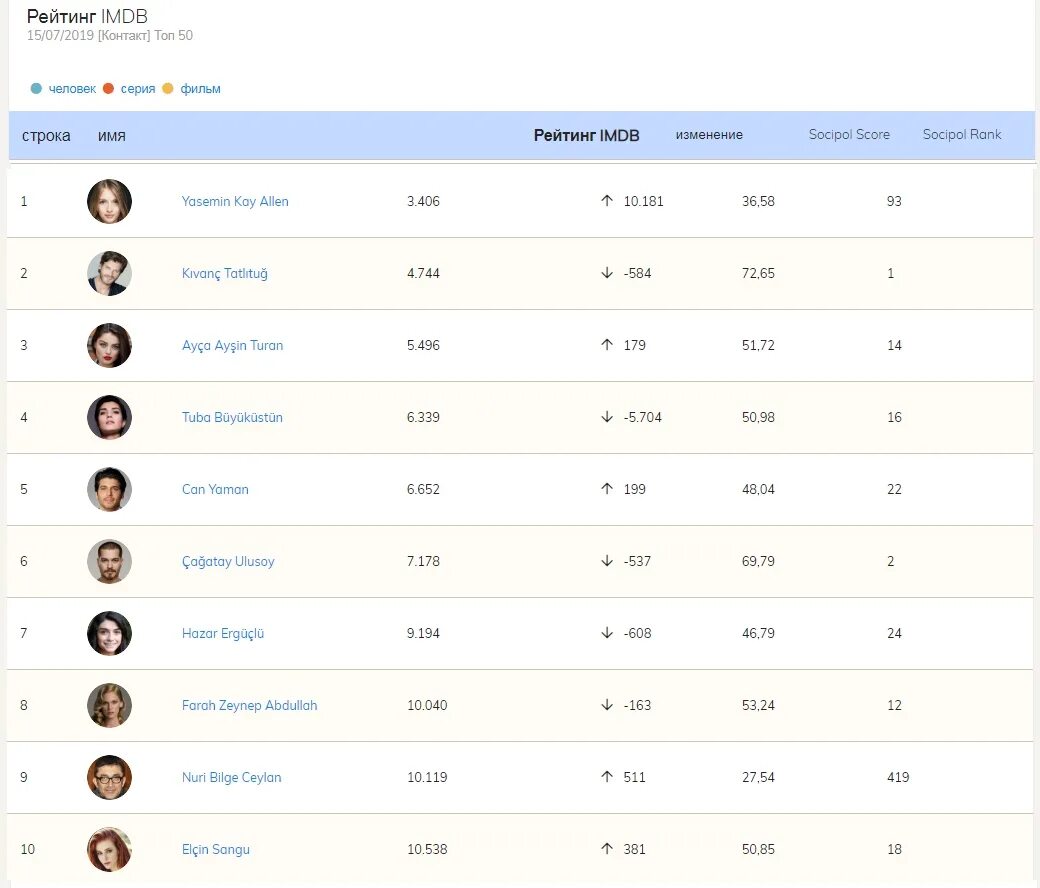Click the up arrow beside 10.181

[607, 200]
